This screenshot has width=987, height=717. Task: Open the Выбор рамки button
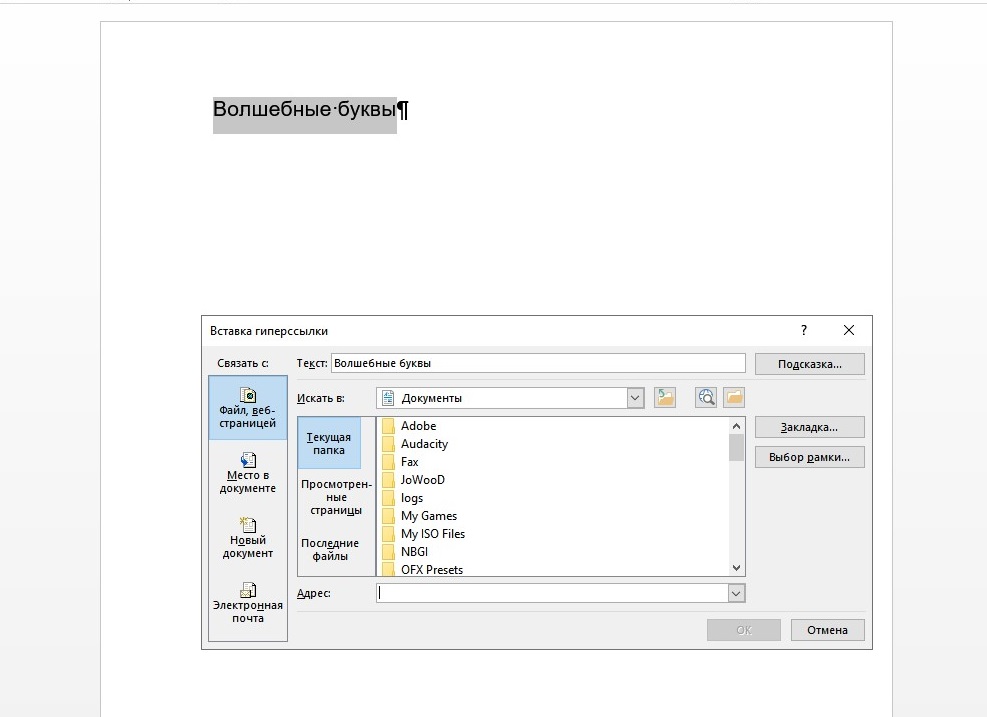tap(809, 457)
